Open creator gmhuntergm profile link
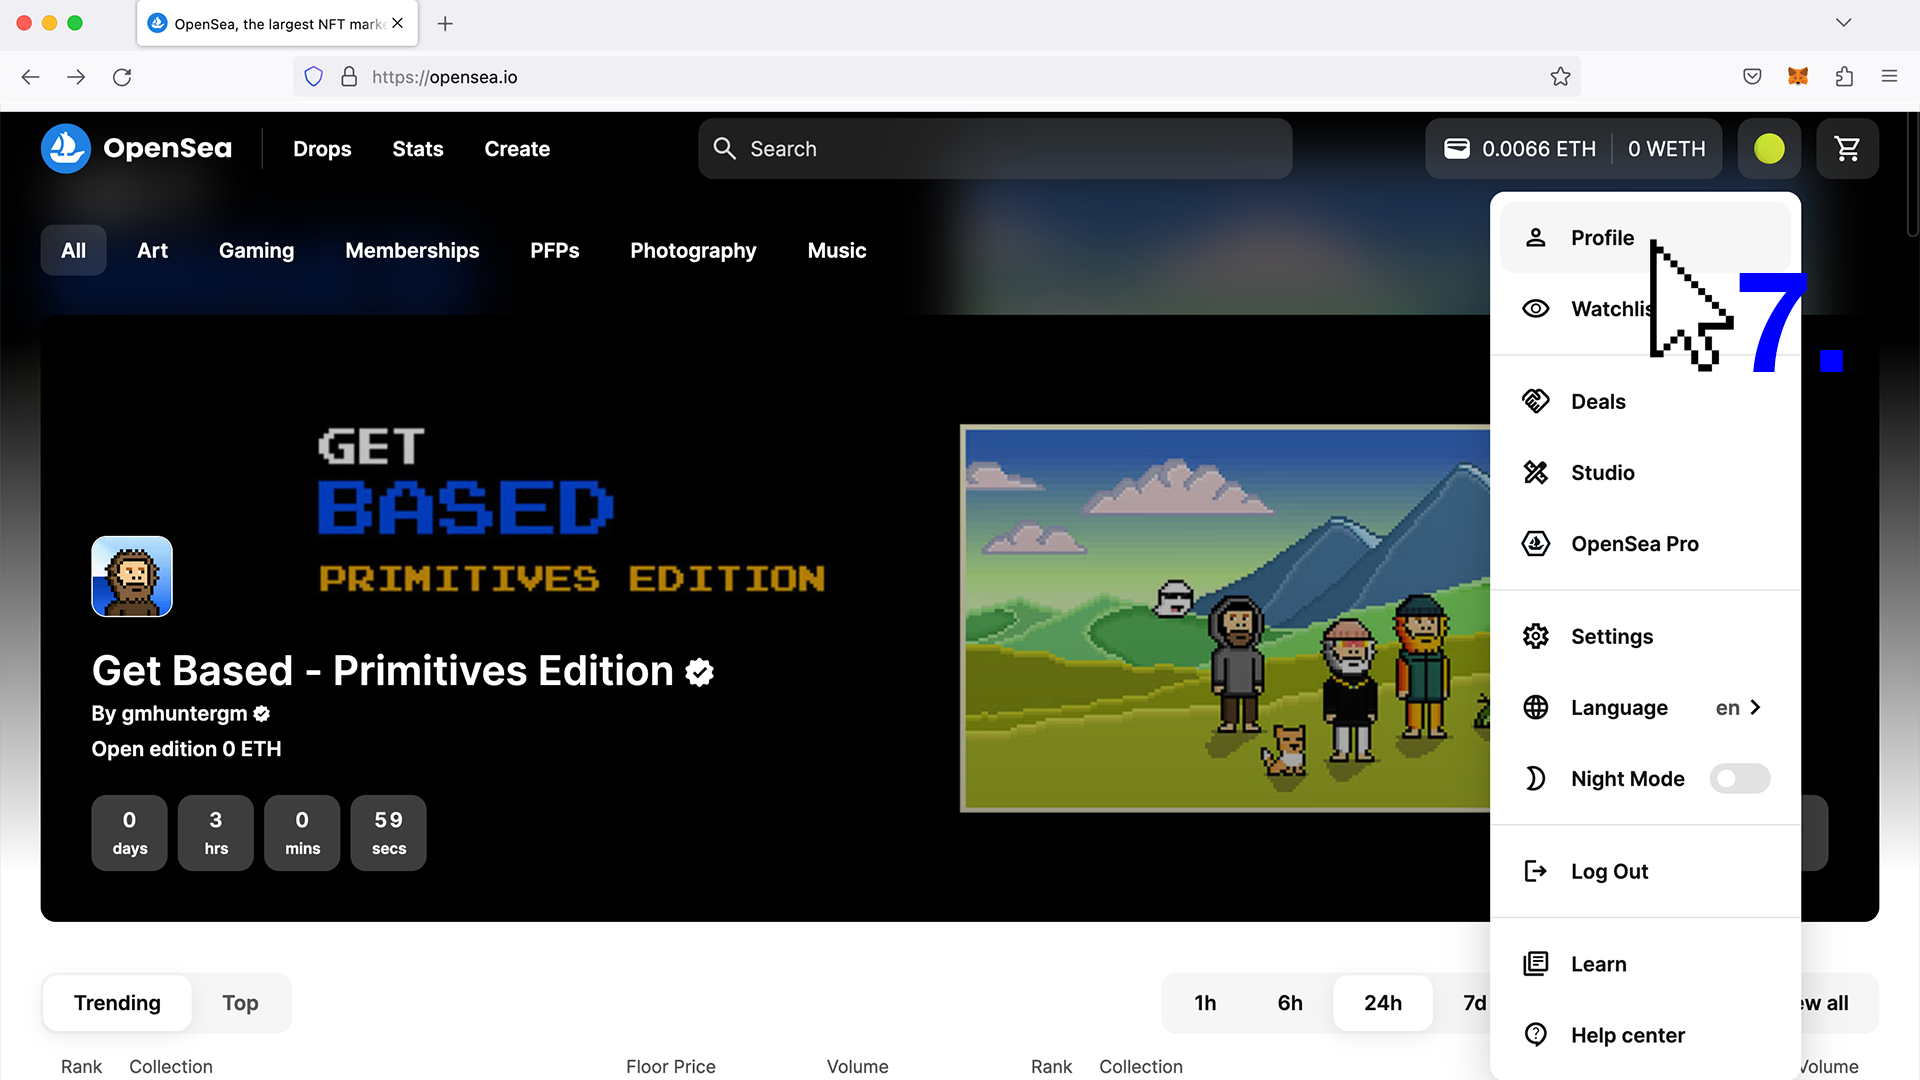The image size is (1920, 1080). (184, 714)
